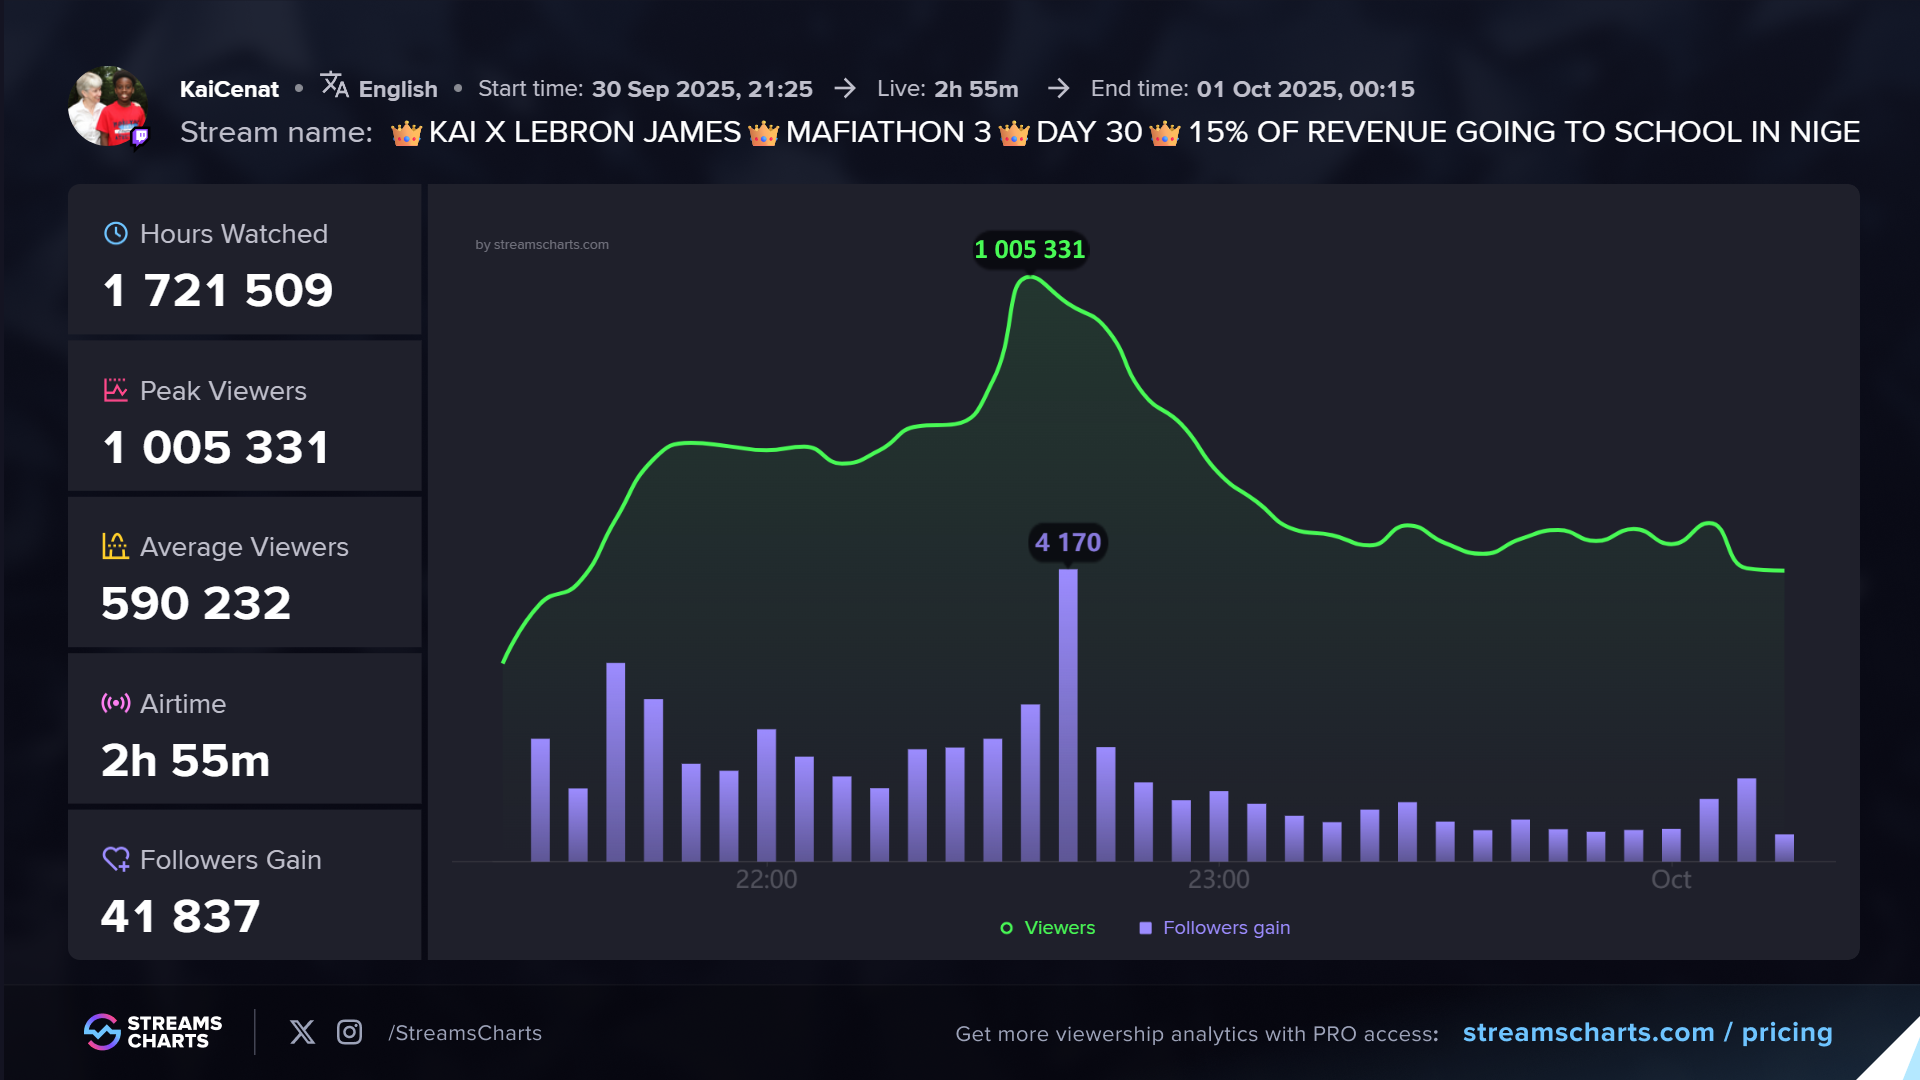Viewport: 1920px width, 1080px height.
Task: Click the Average Viewers icon
Action: [x=116, y=546]
